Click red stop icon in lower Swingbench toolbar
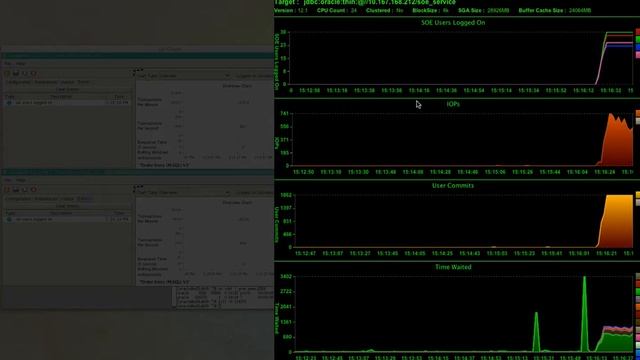 pos(34,190)
